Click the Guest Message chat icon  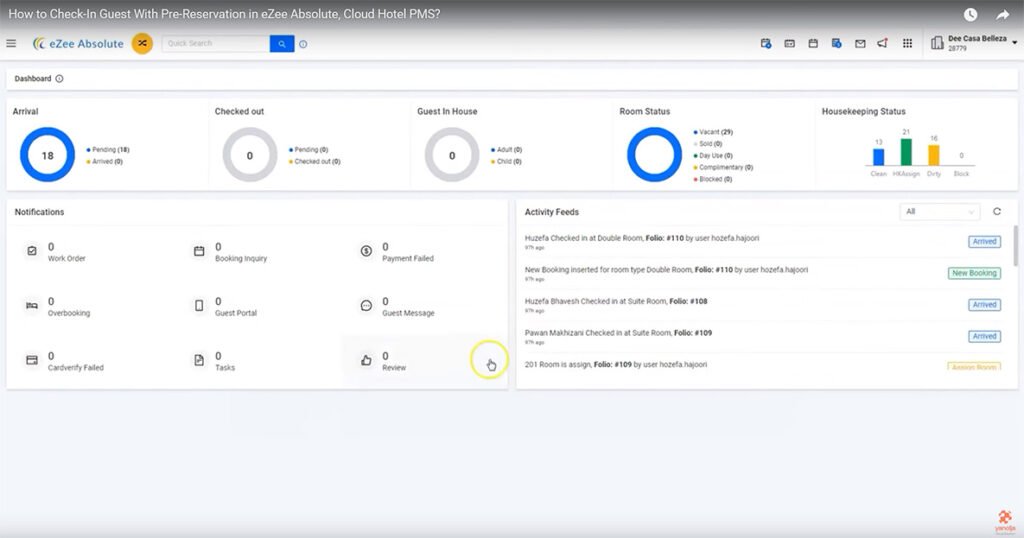pyautogui.click(x=366, y=306)
